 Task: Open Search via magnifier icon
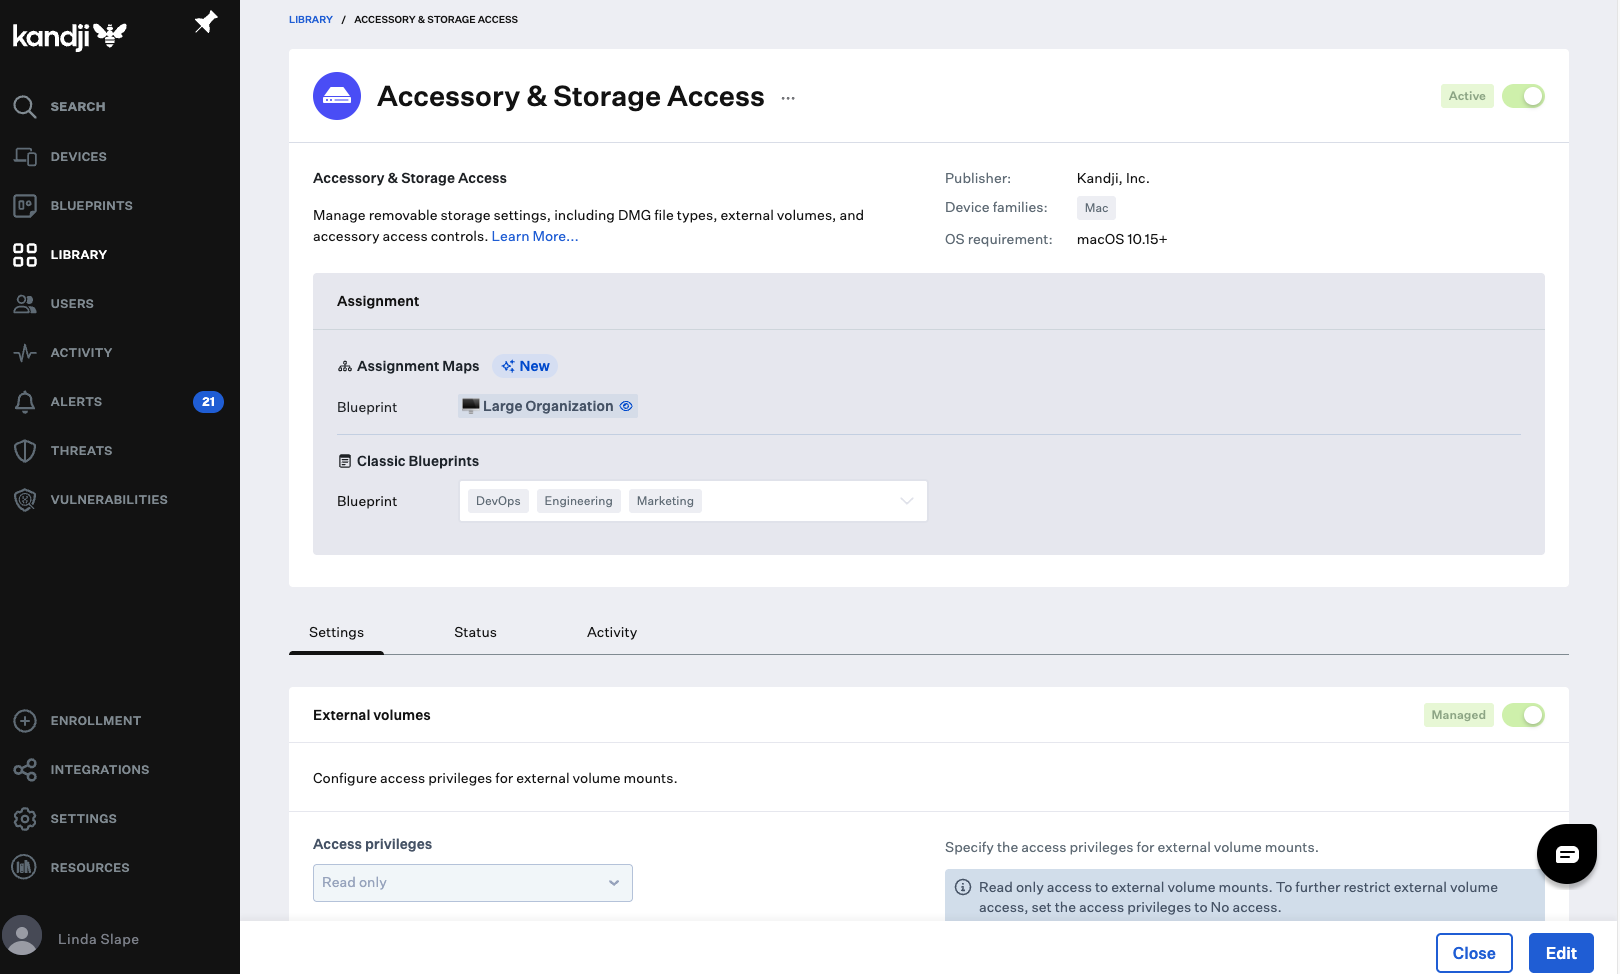[25, 107]
